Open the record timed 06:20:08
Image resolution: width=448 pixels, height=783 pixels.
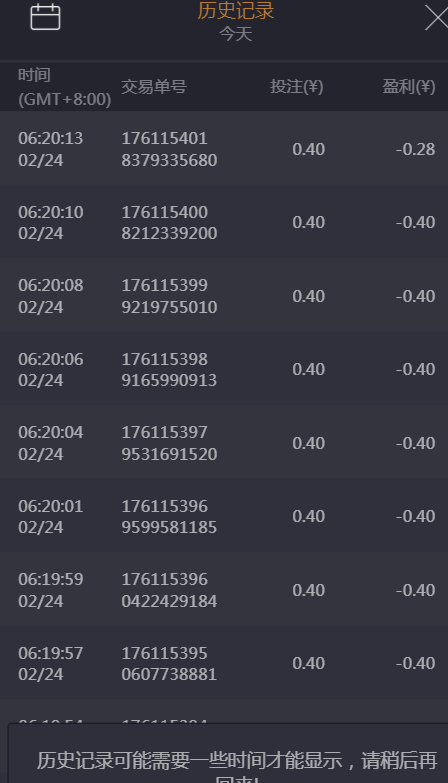point(224,296)
